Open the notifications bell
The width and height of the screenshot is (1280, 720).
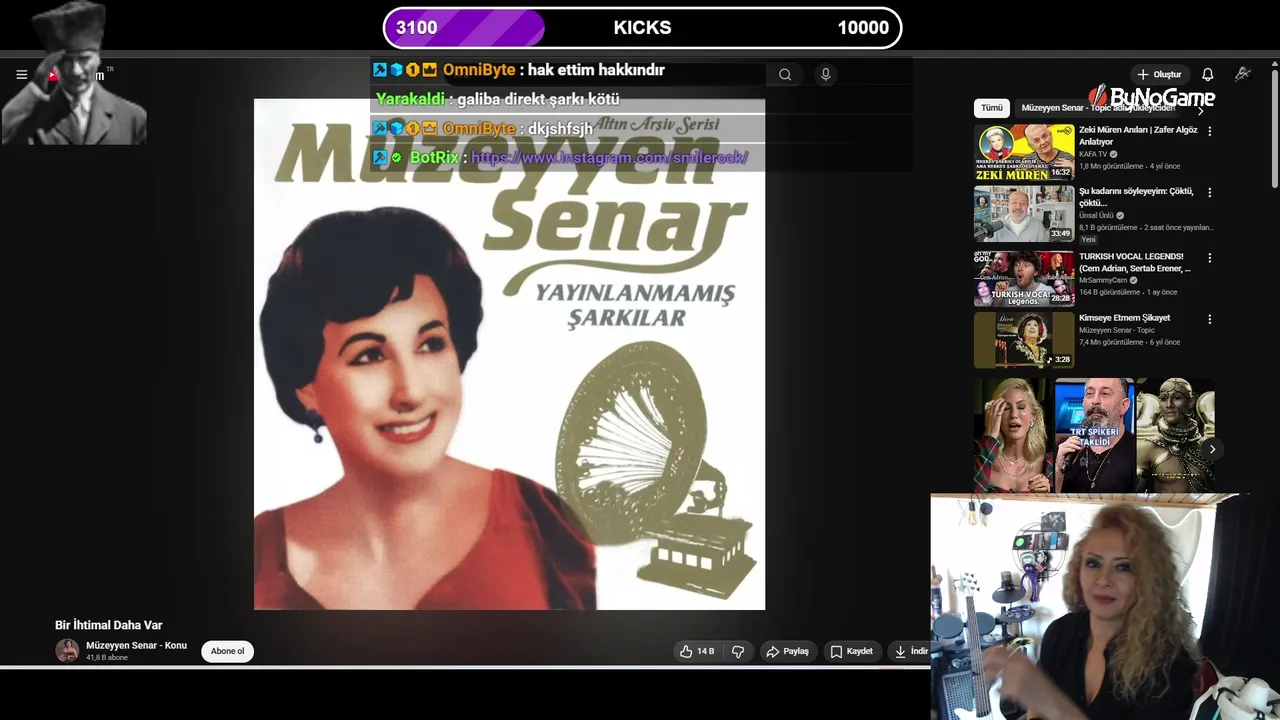click(x=1208, y=74)
